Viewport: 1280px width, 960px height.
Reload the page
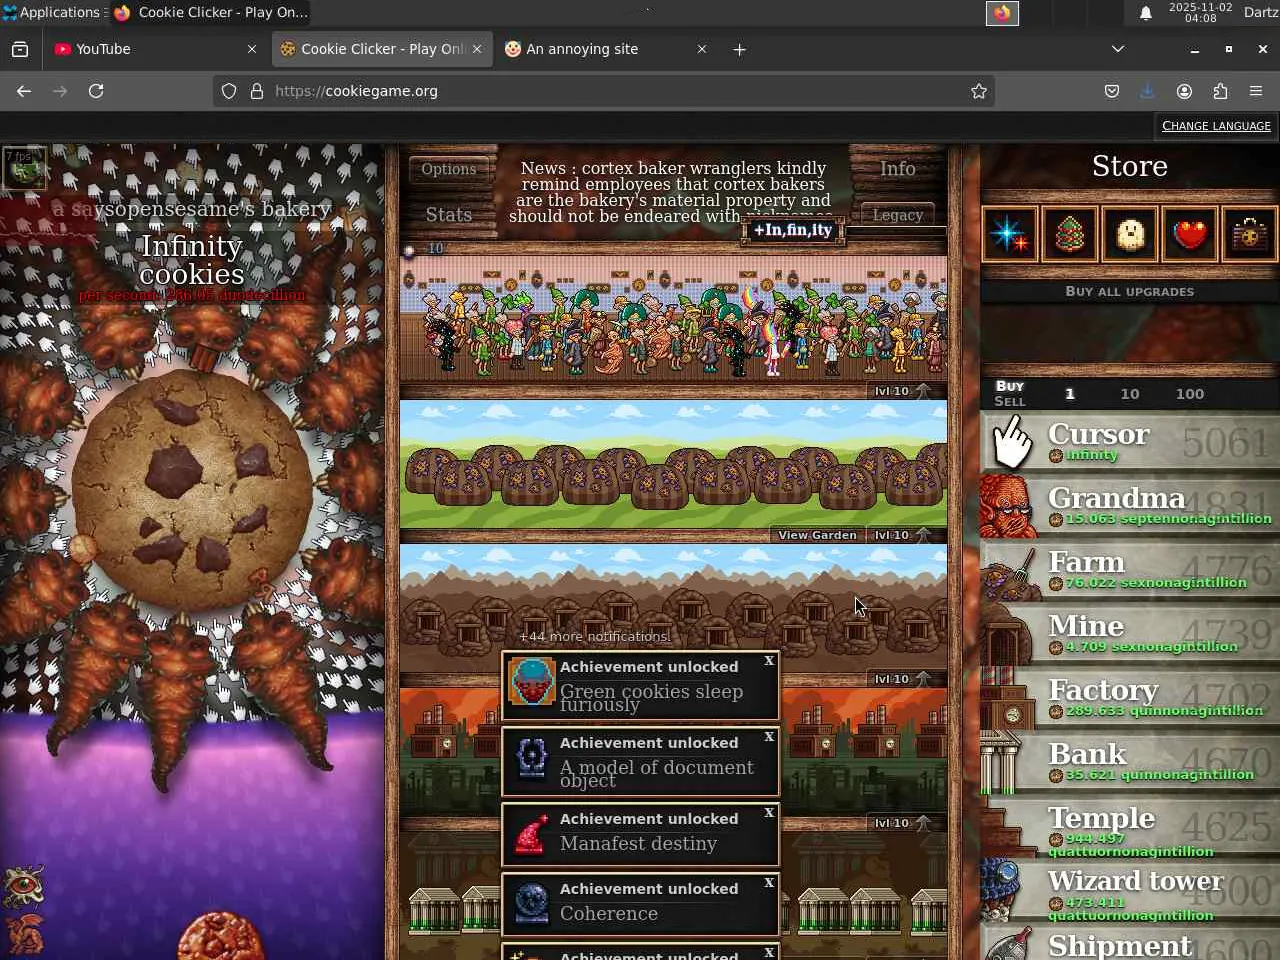(96, 91)
